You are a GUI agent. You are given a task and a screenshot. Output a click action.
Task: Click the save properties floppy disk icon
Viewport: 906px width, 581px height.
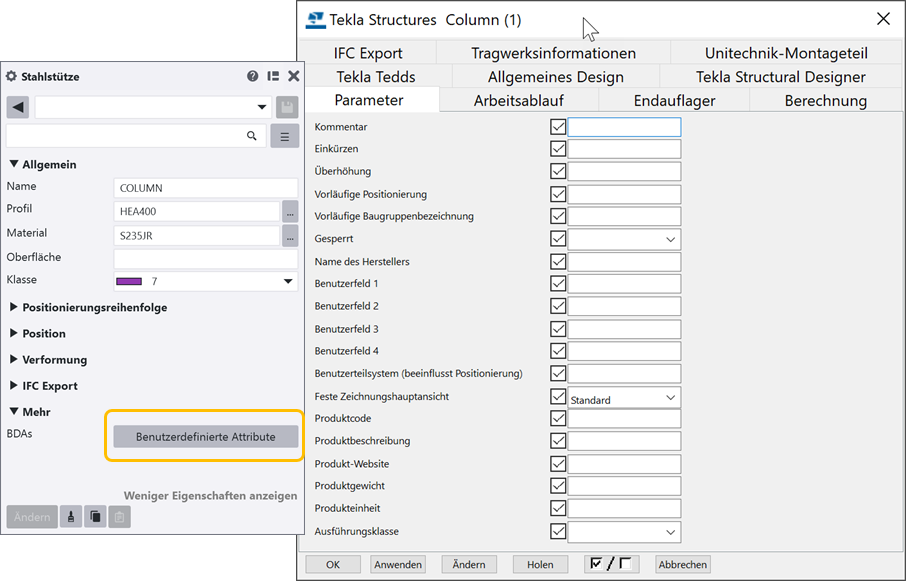click(287, 107)
